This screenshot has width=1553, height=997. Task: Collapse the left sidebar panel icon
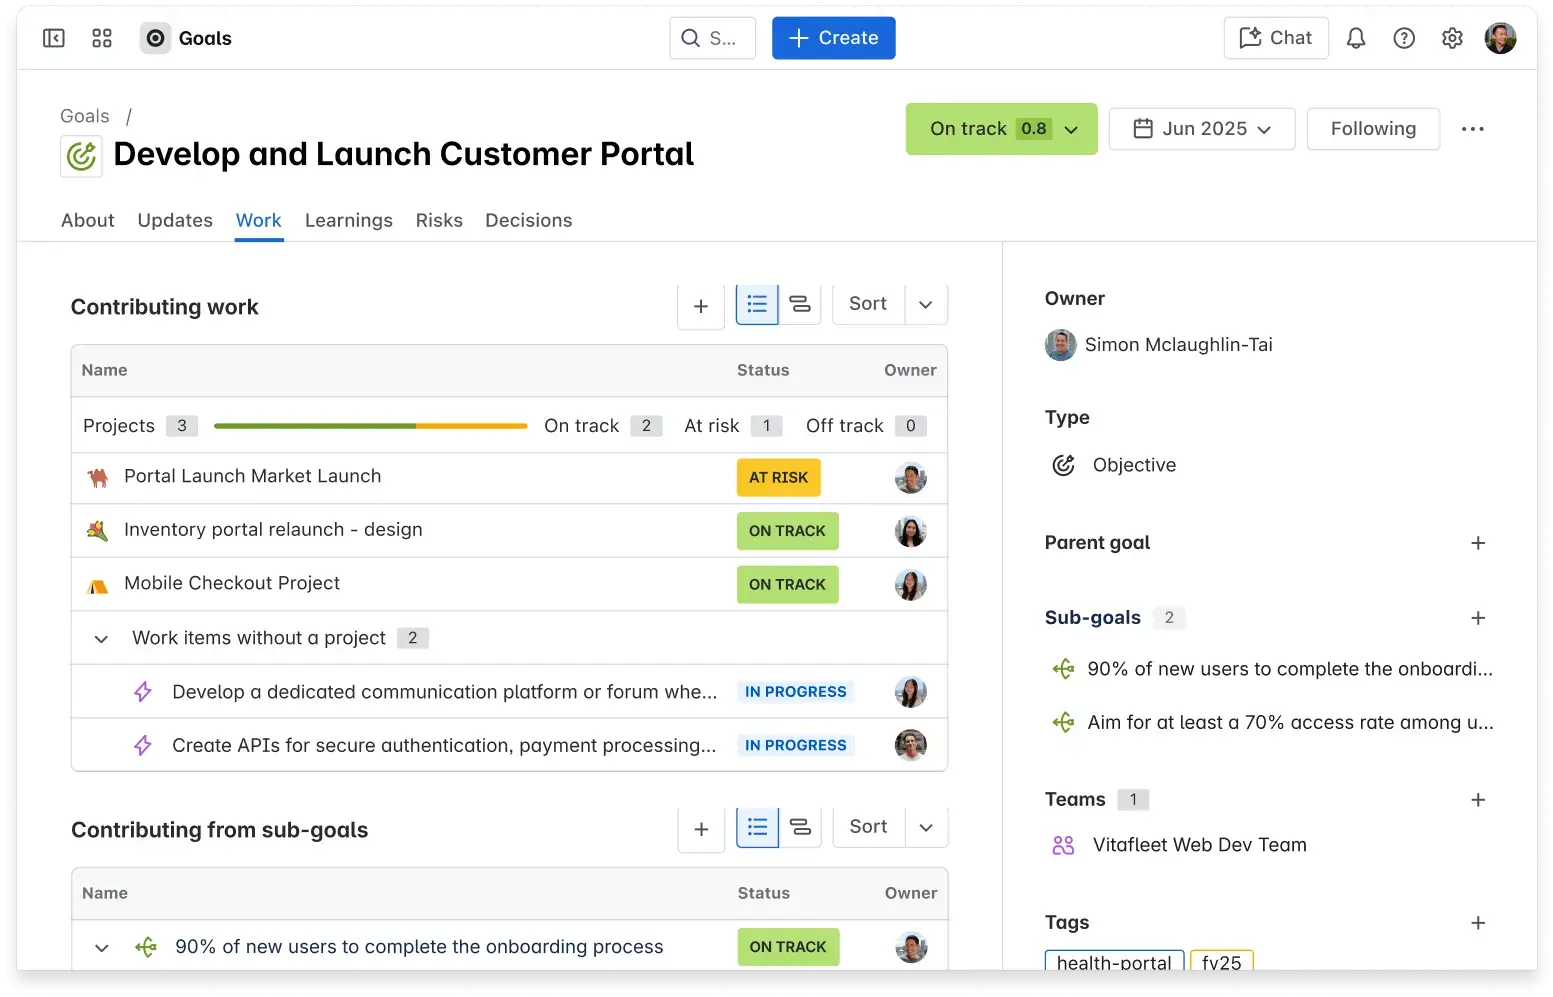pyautogui.click(x=54, y=38)
